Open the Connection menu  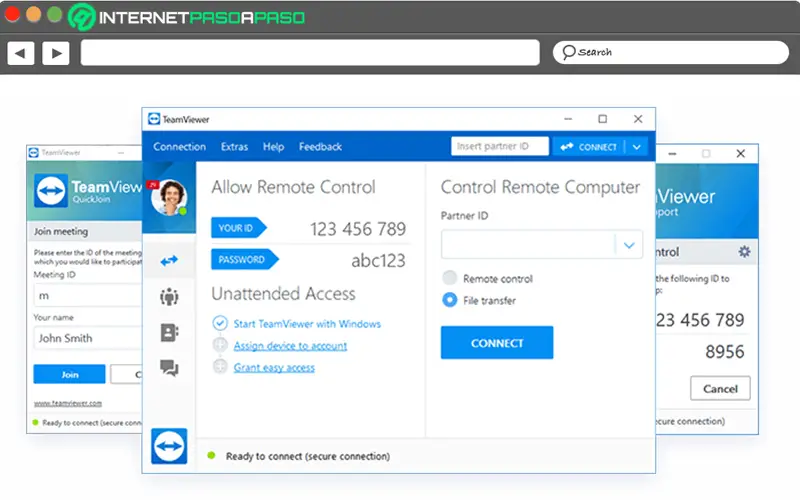point(180,147)
